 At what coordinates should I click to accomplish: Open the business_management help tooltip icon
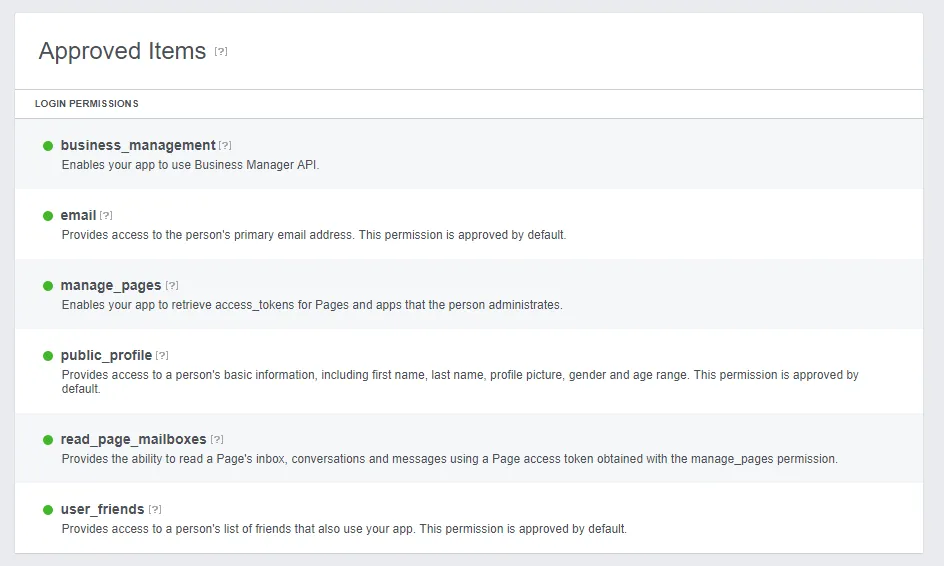tap(225, 145)
